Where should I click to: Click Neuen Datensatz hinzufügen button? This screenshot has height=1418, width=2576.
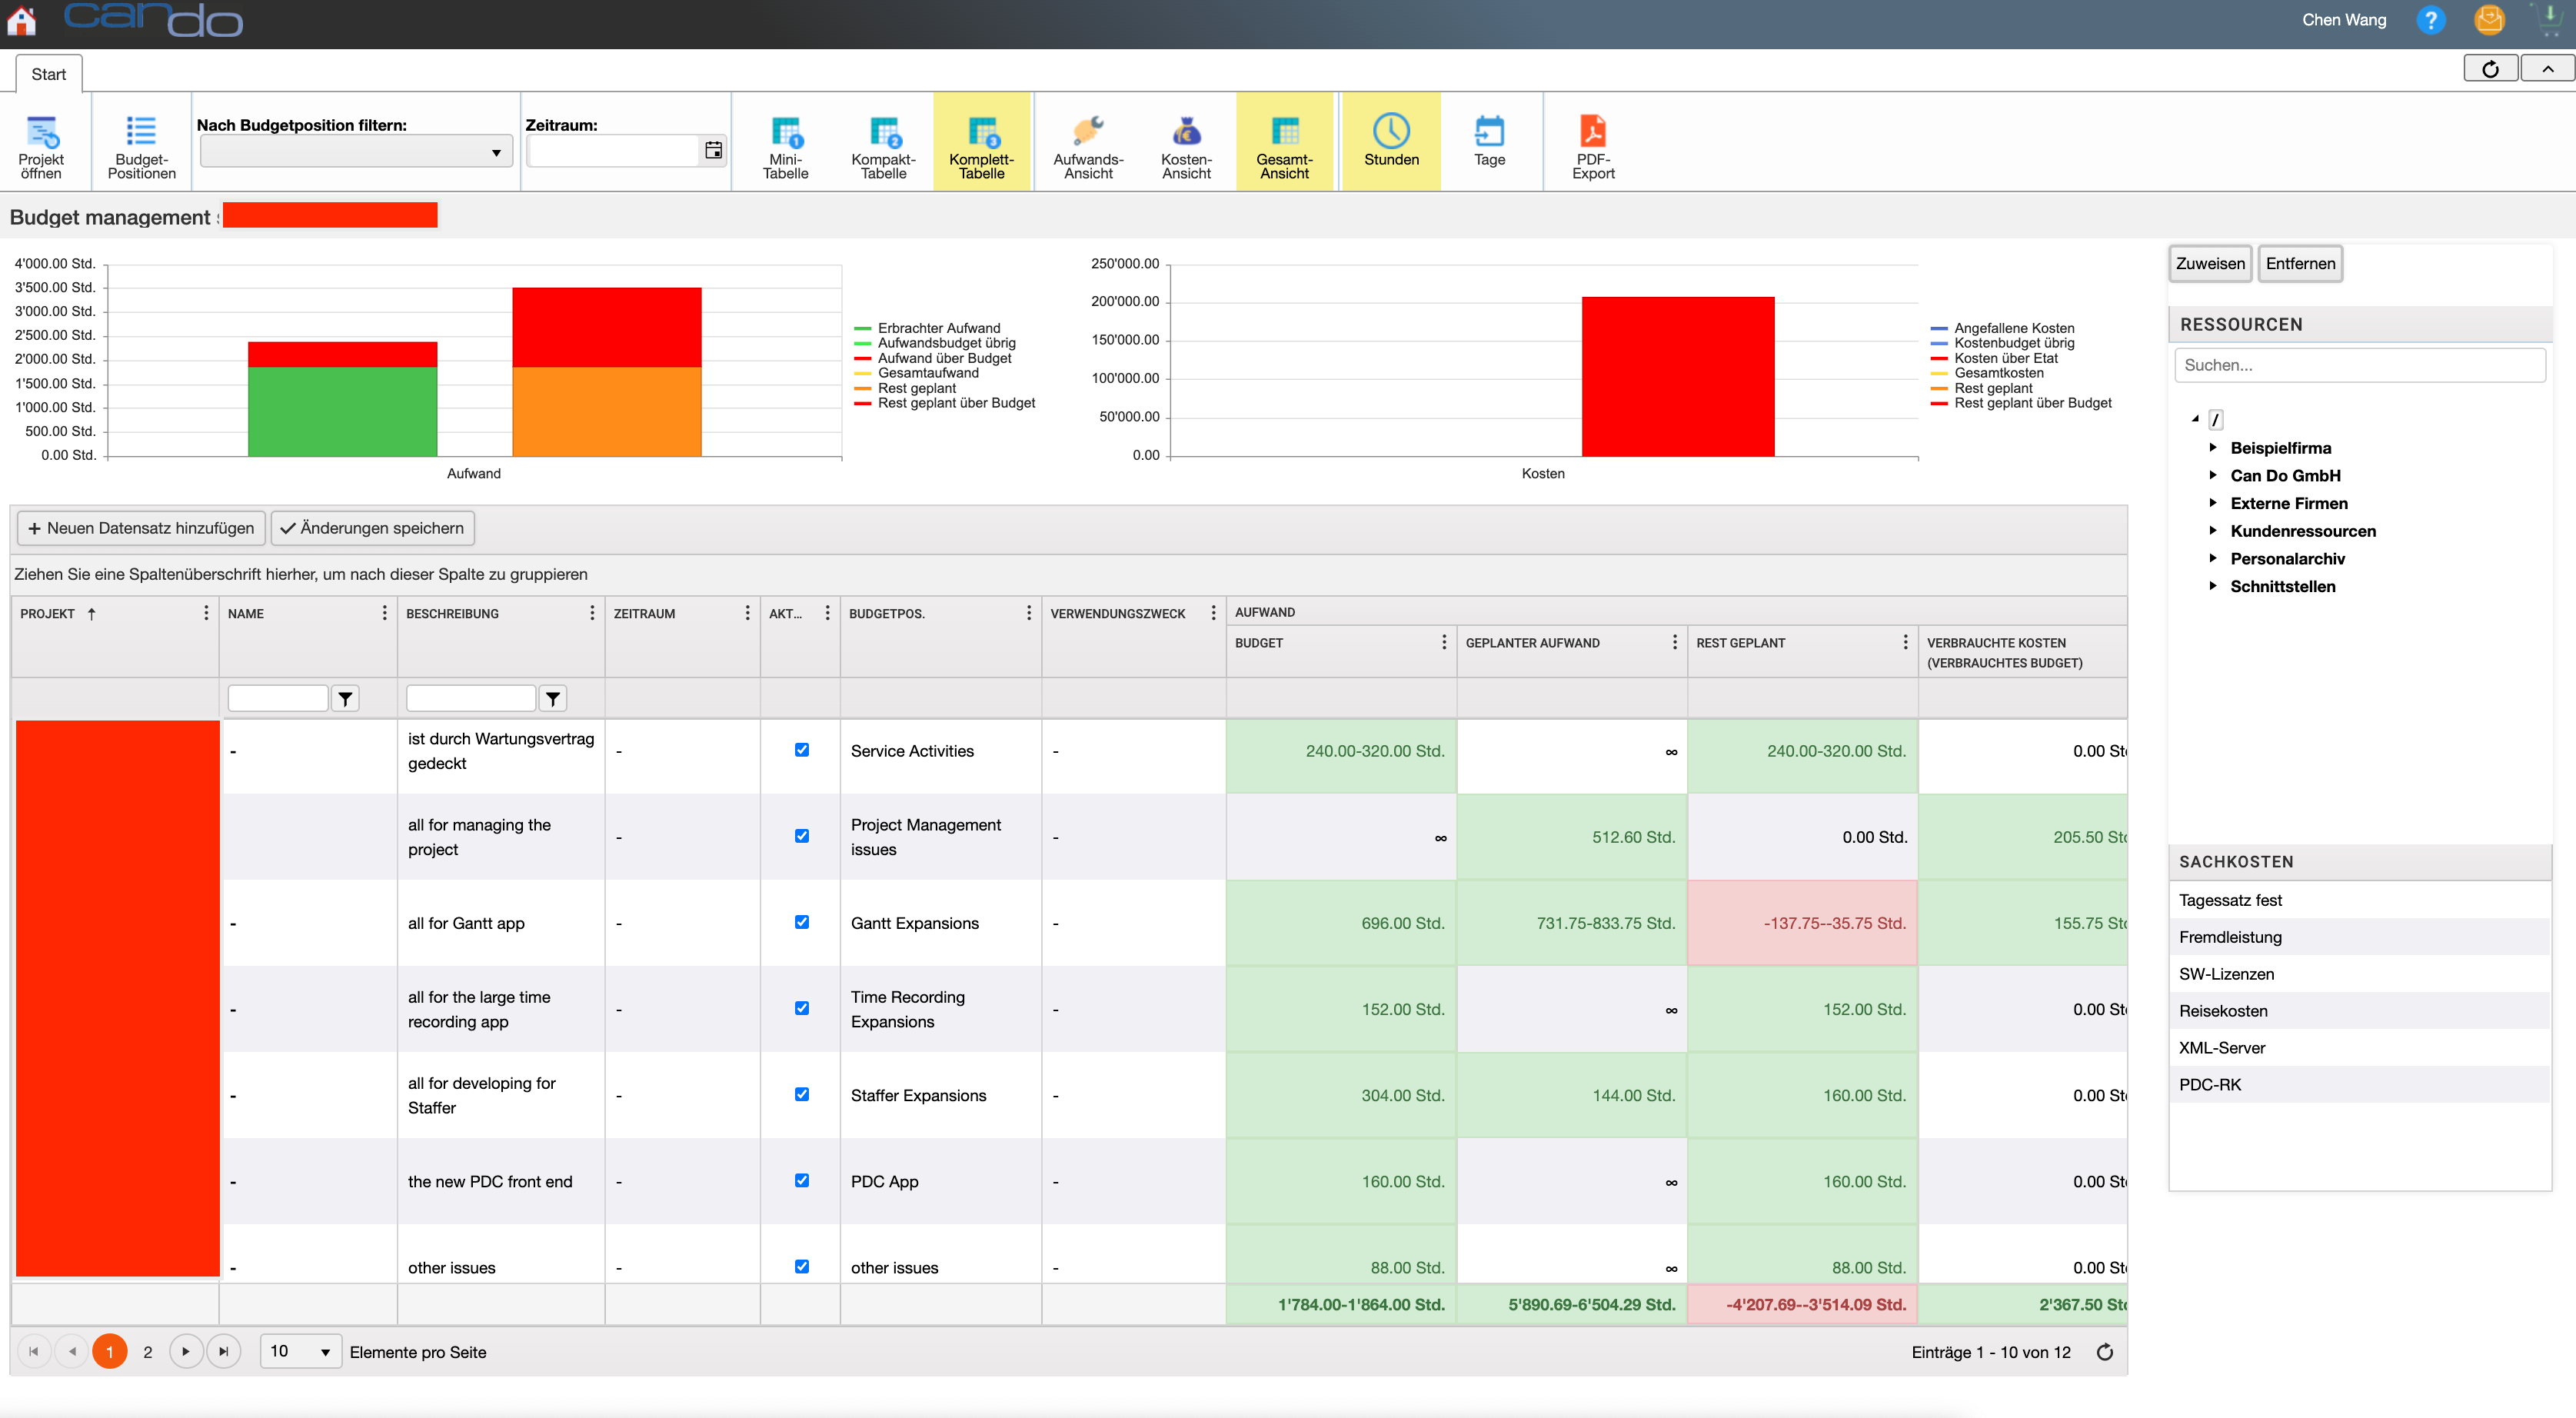pyautogui.click(x=141, y=528)
